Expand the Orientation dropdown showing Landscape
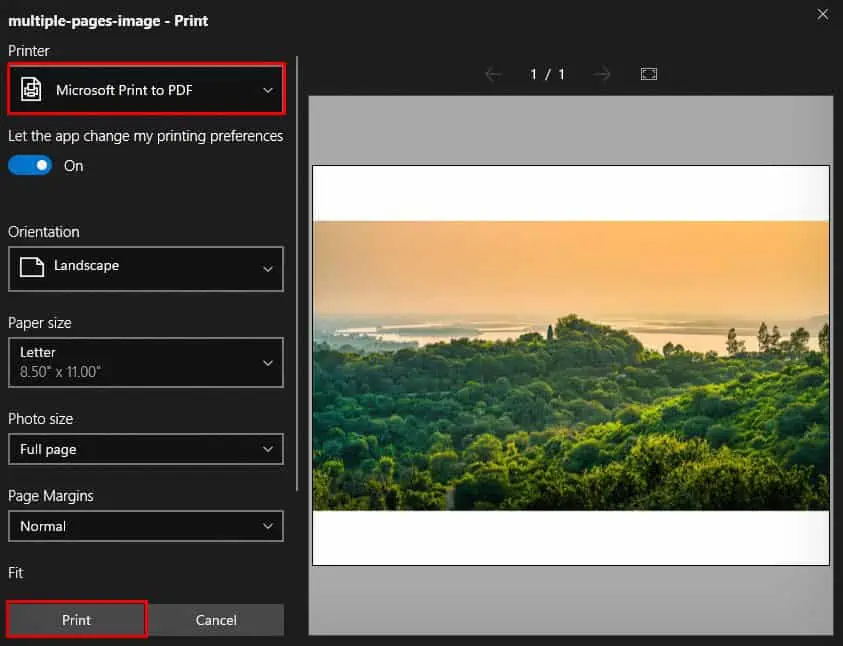843x646 pixels. 146,268
